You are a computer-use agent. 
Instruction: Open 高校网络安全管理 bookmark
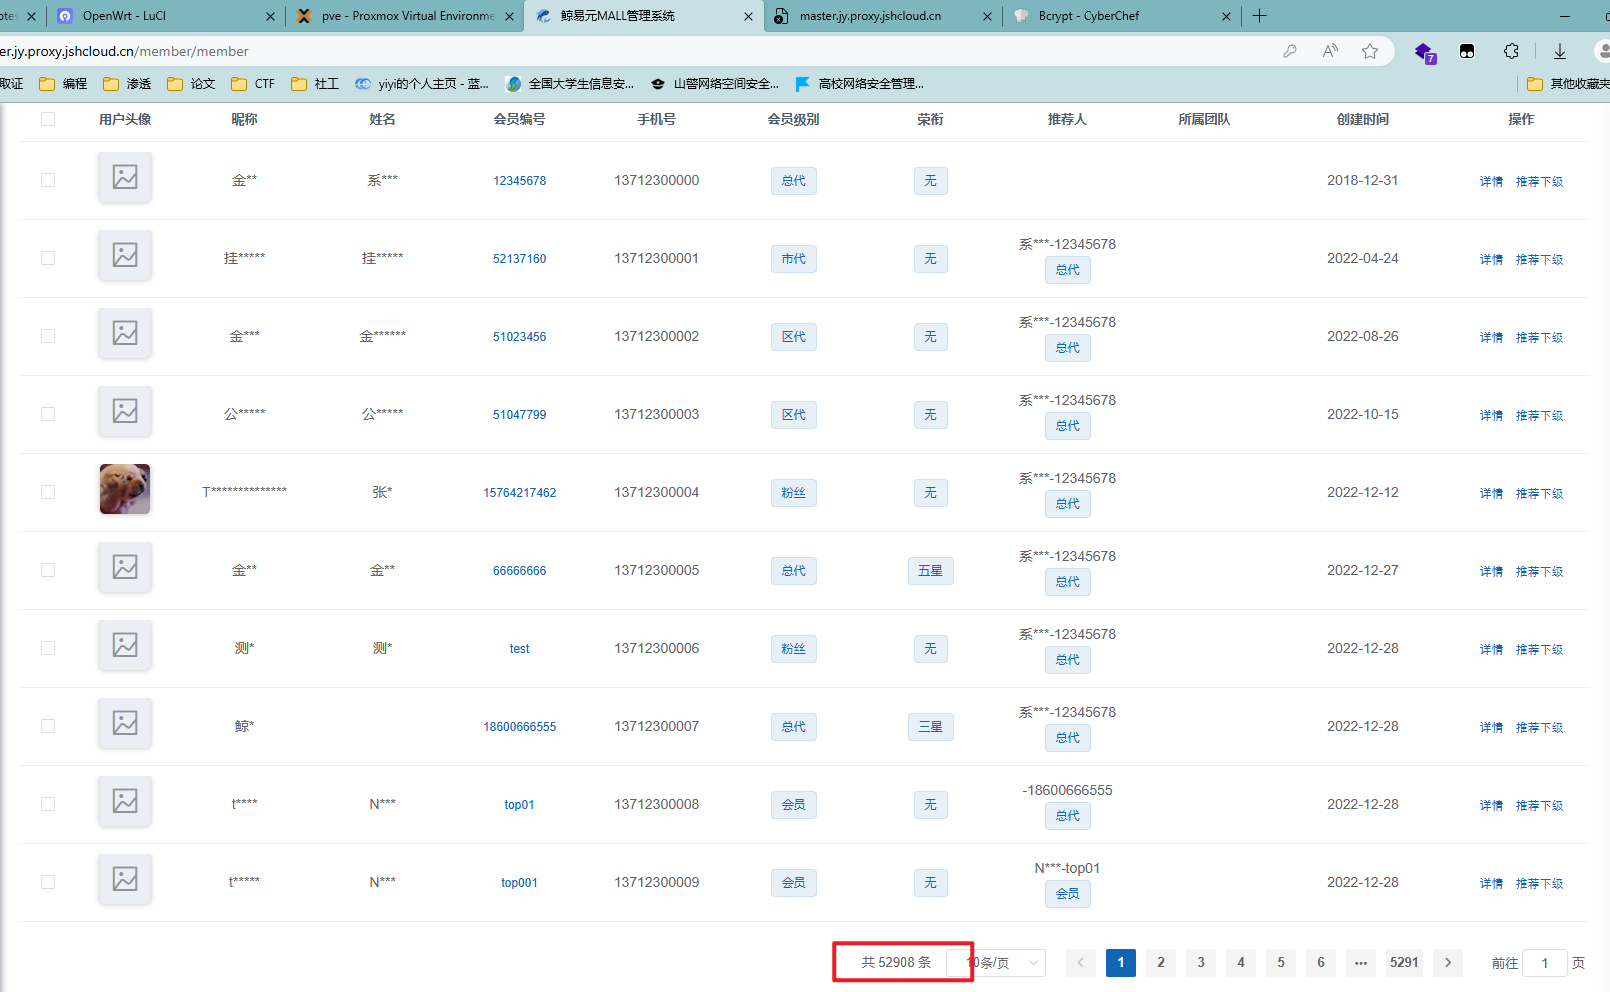point(860,84)
